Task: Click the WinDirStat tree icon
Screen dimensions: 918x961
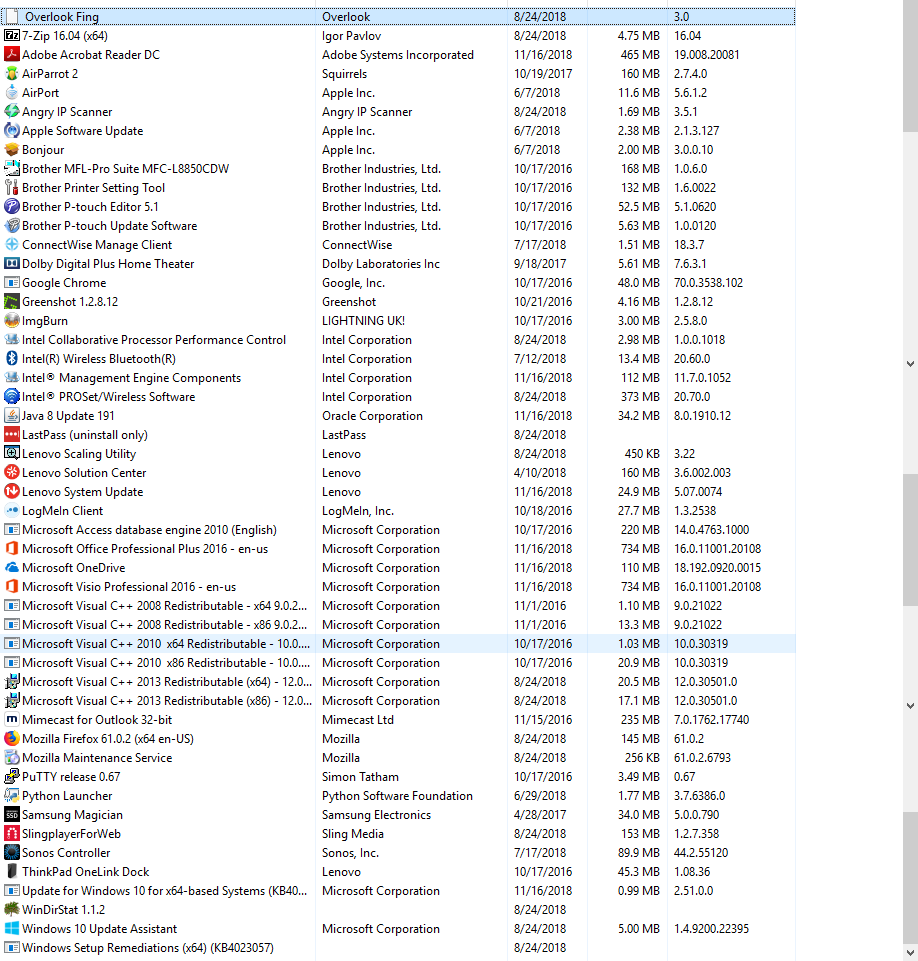Action: [12, 910]
